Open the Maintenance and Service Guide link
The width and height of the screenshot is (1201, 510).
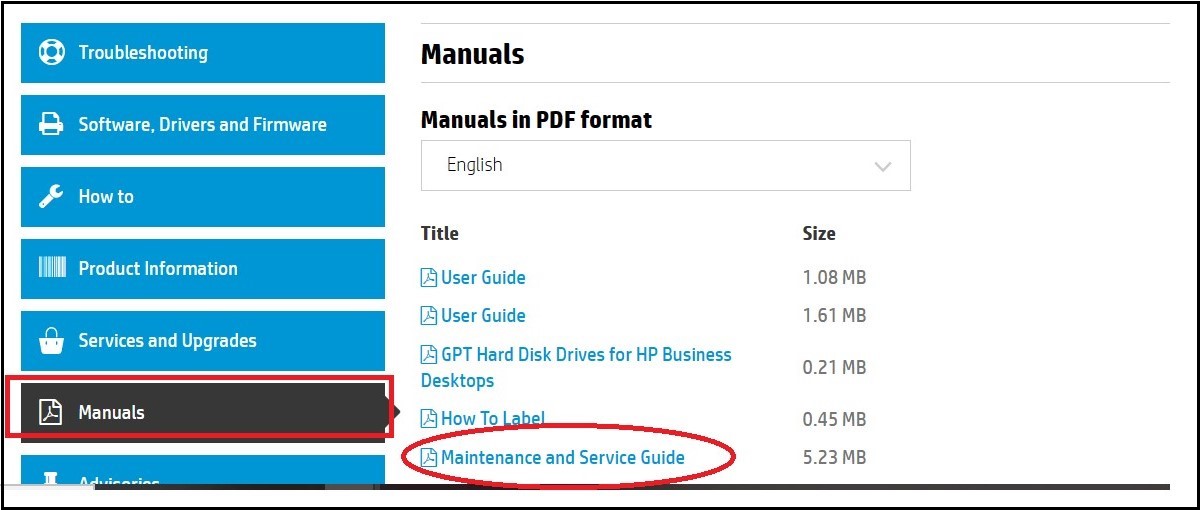tap(563, 458)
